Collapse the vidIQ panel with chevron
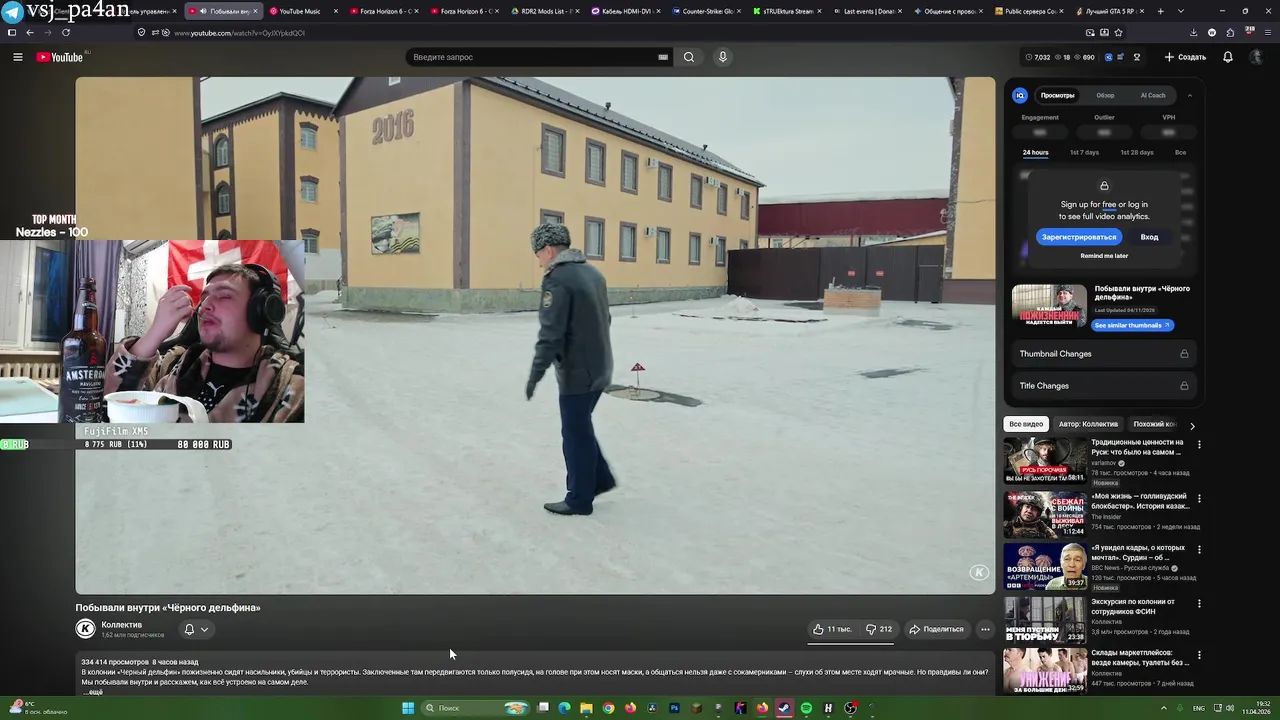The height and width of the screenshot is (720, 1280). pos(1189,95)
